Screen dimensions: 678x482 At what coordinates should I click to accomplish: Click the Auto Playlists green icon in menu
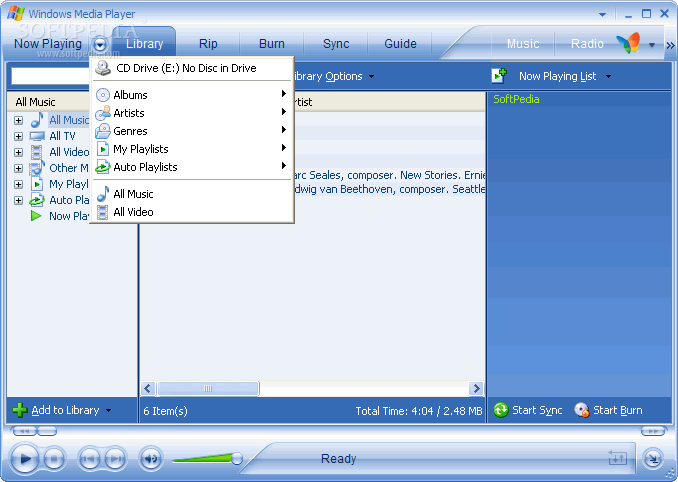[x=103, y=167]
